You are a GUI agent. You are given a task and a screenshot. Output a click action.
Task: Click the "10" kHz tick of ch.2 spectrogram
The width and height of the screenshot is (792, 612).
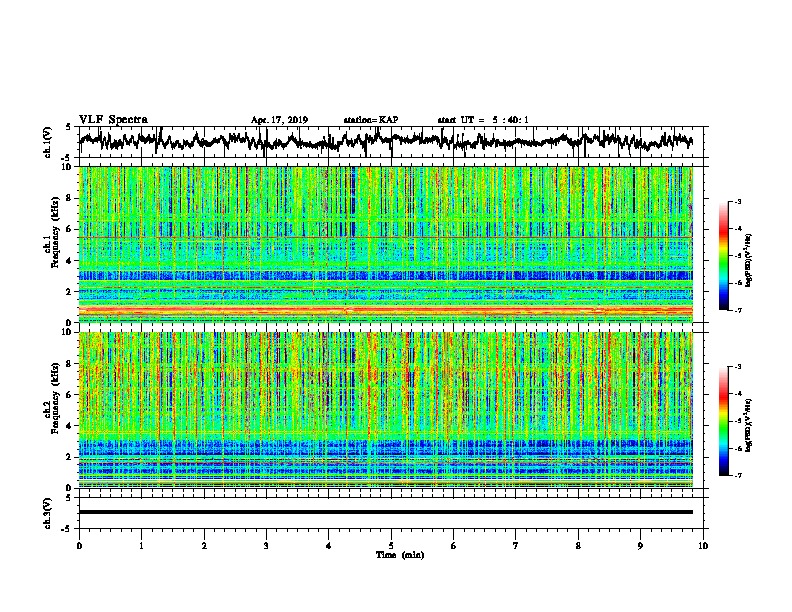point(69,332)
